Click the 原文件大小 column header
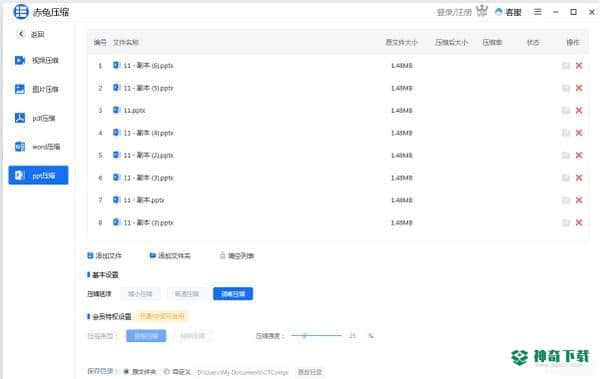600x379 pixels. pos(401,42)
